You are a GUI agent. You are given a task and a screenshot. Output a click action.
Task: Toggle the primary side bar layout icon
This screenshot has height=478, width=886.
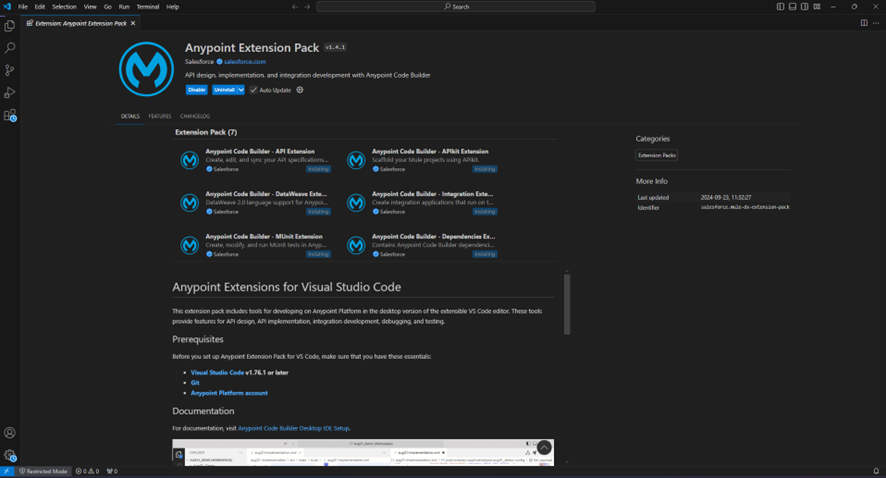click(780, 7)
